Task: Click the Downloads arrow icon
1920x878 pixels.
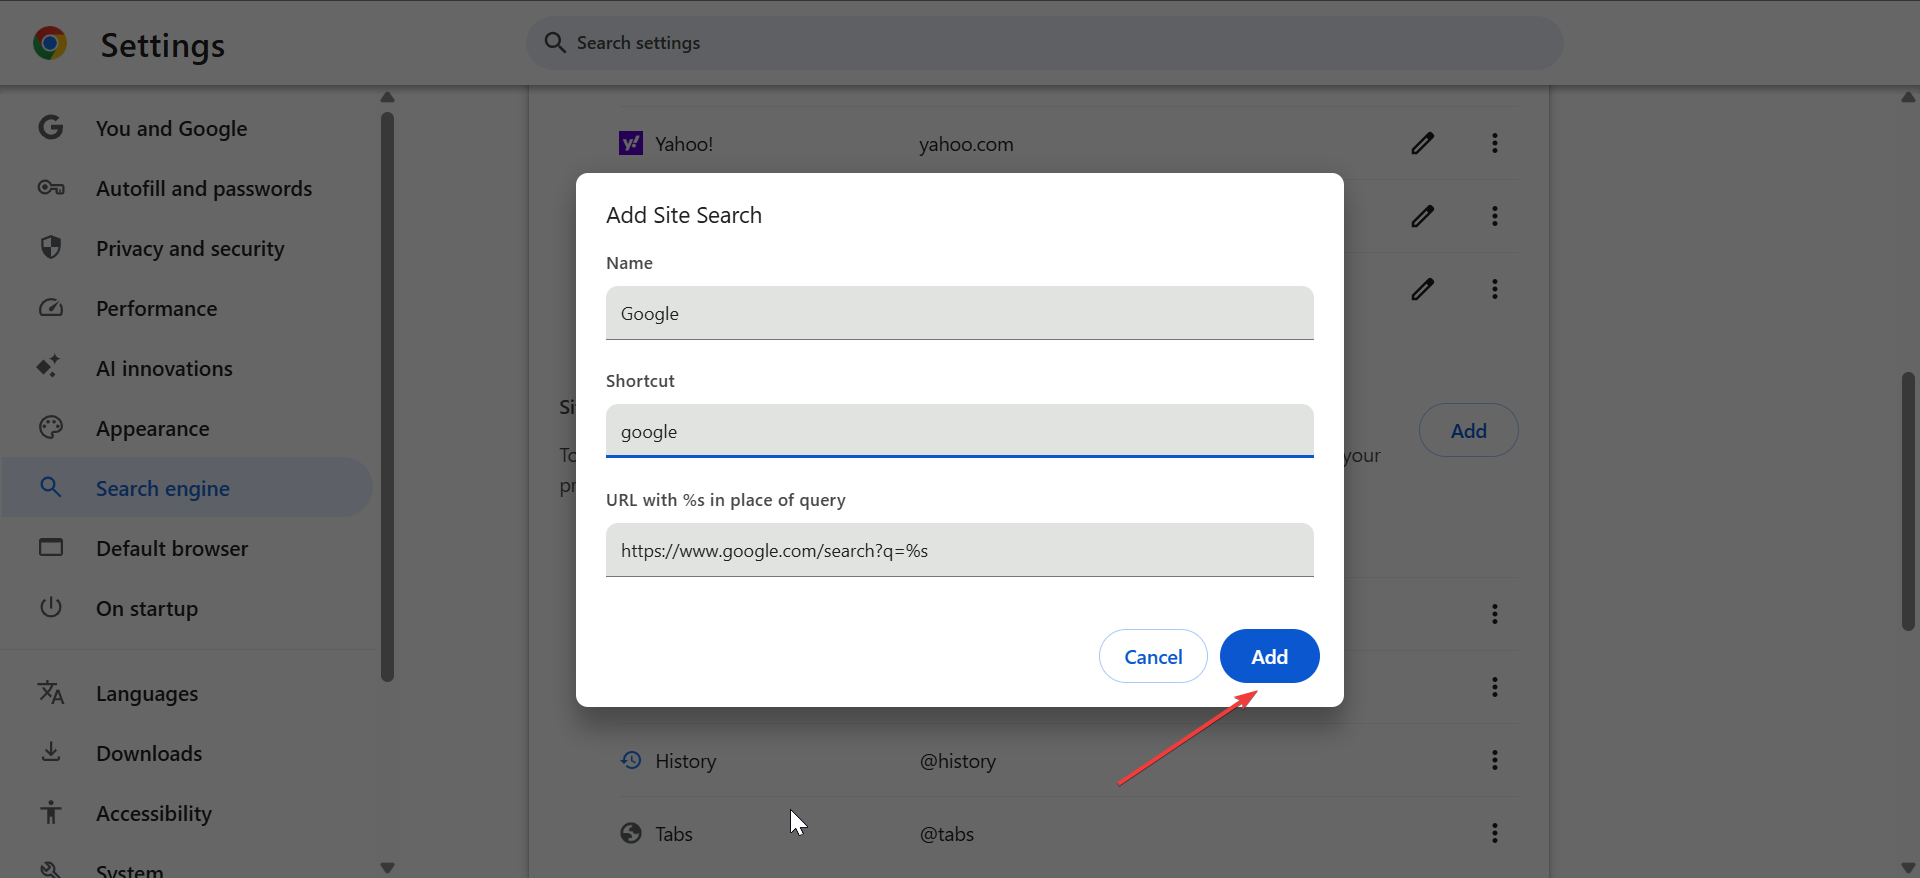Action: (51, 752)
